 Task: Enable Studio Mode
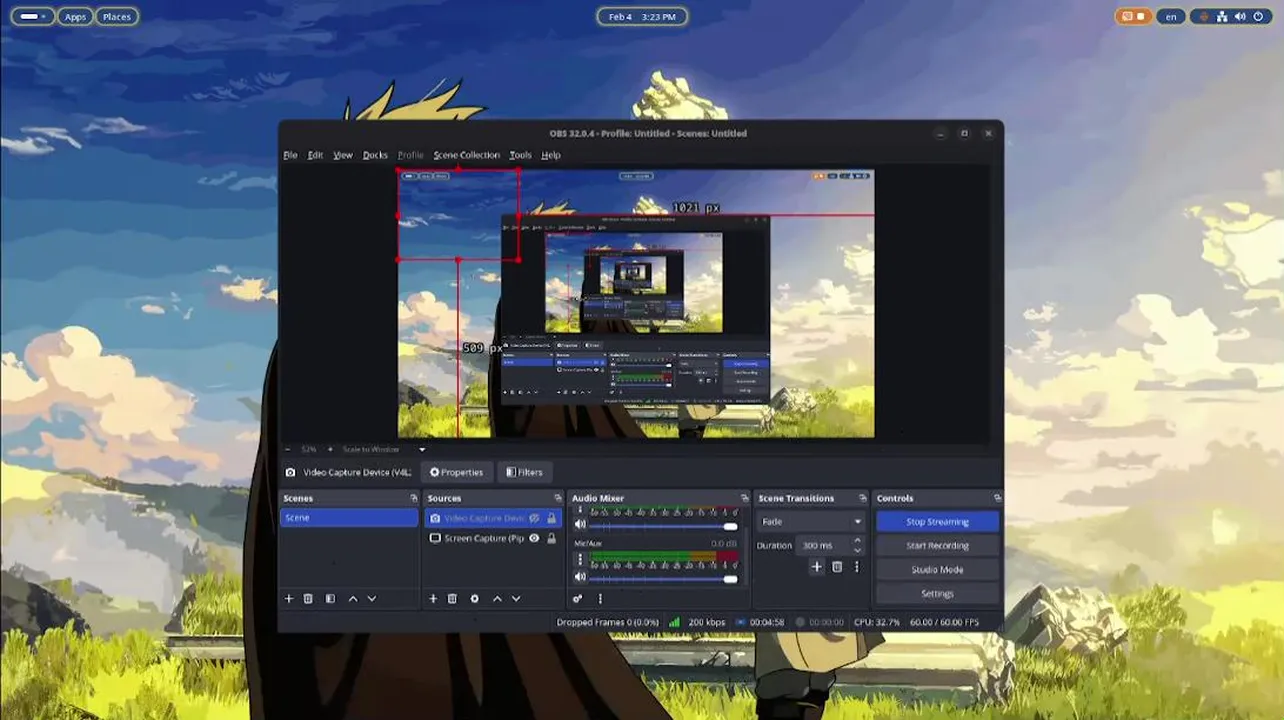(x=937, y=570)
